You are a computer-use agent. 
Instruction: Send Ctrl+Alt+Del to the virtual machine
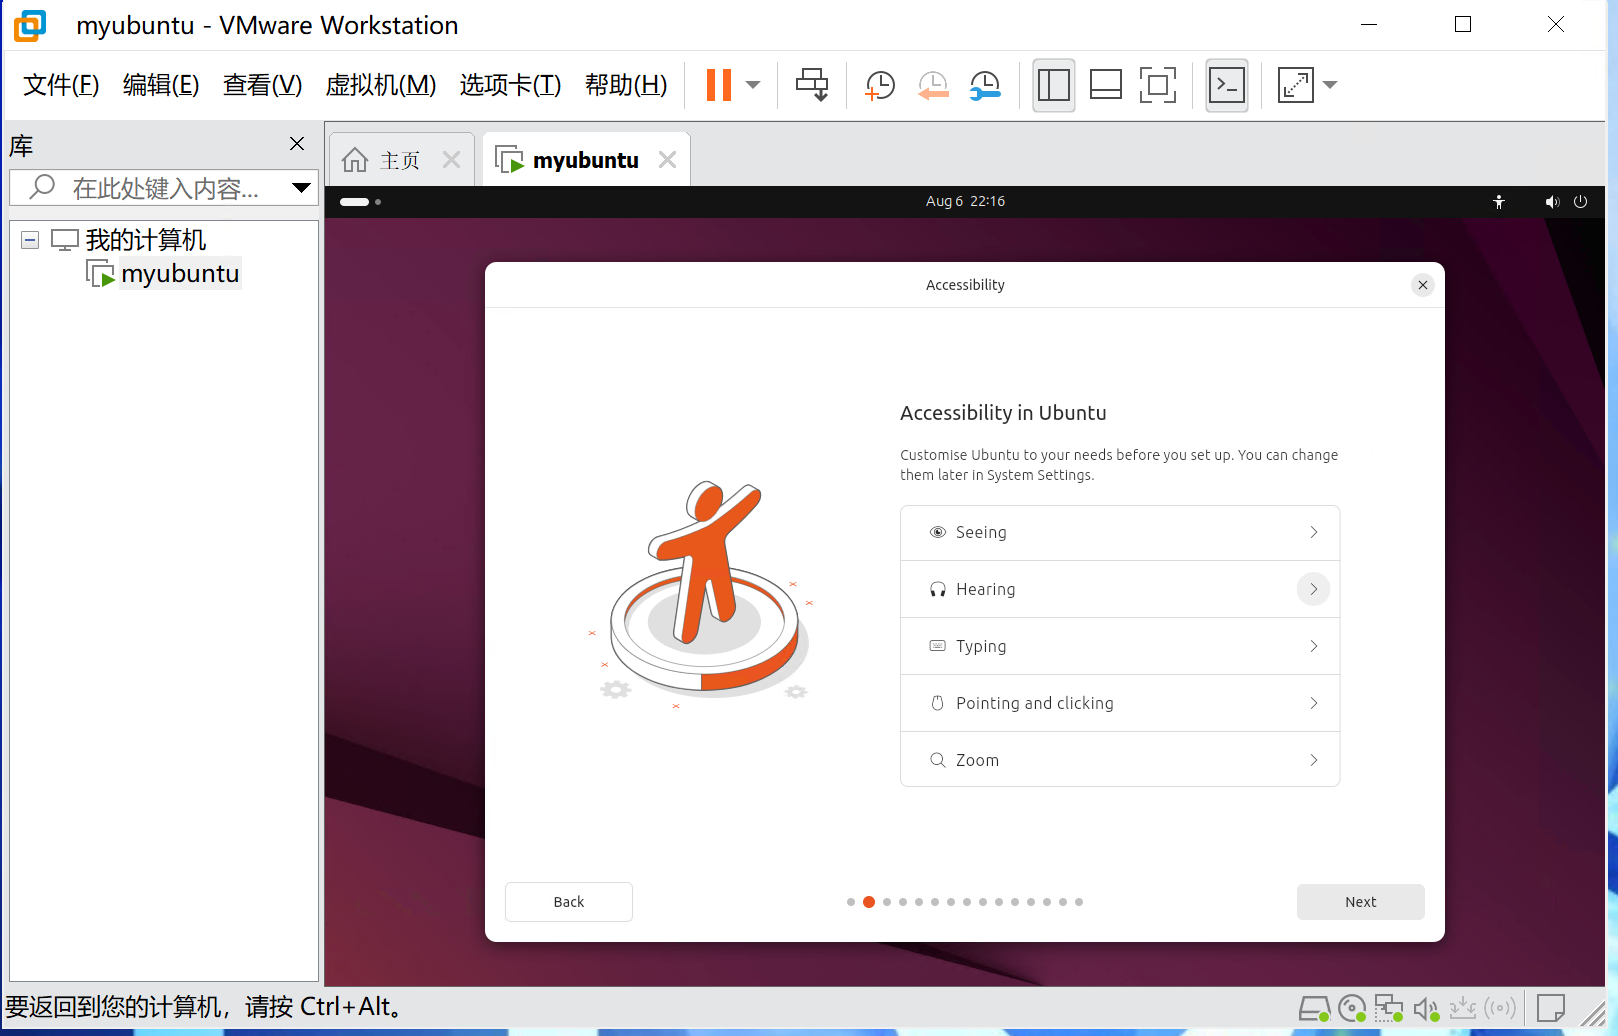812,85
